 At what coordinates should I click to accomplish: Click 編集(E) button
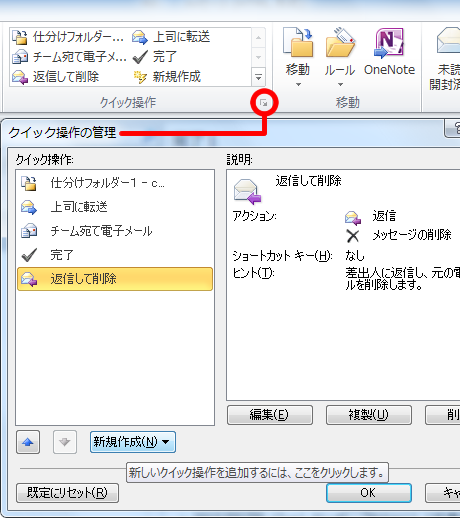(x=270, y=415)
